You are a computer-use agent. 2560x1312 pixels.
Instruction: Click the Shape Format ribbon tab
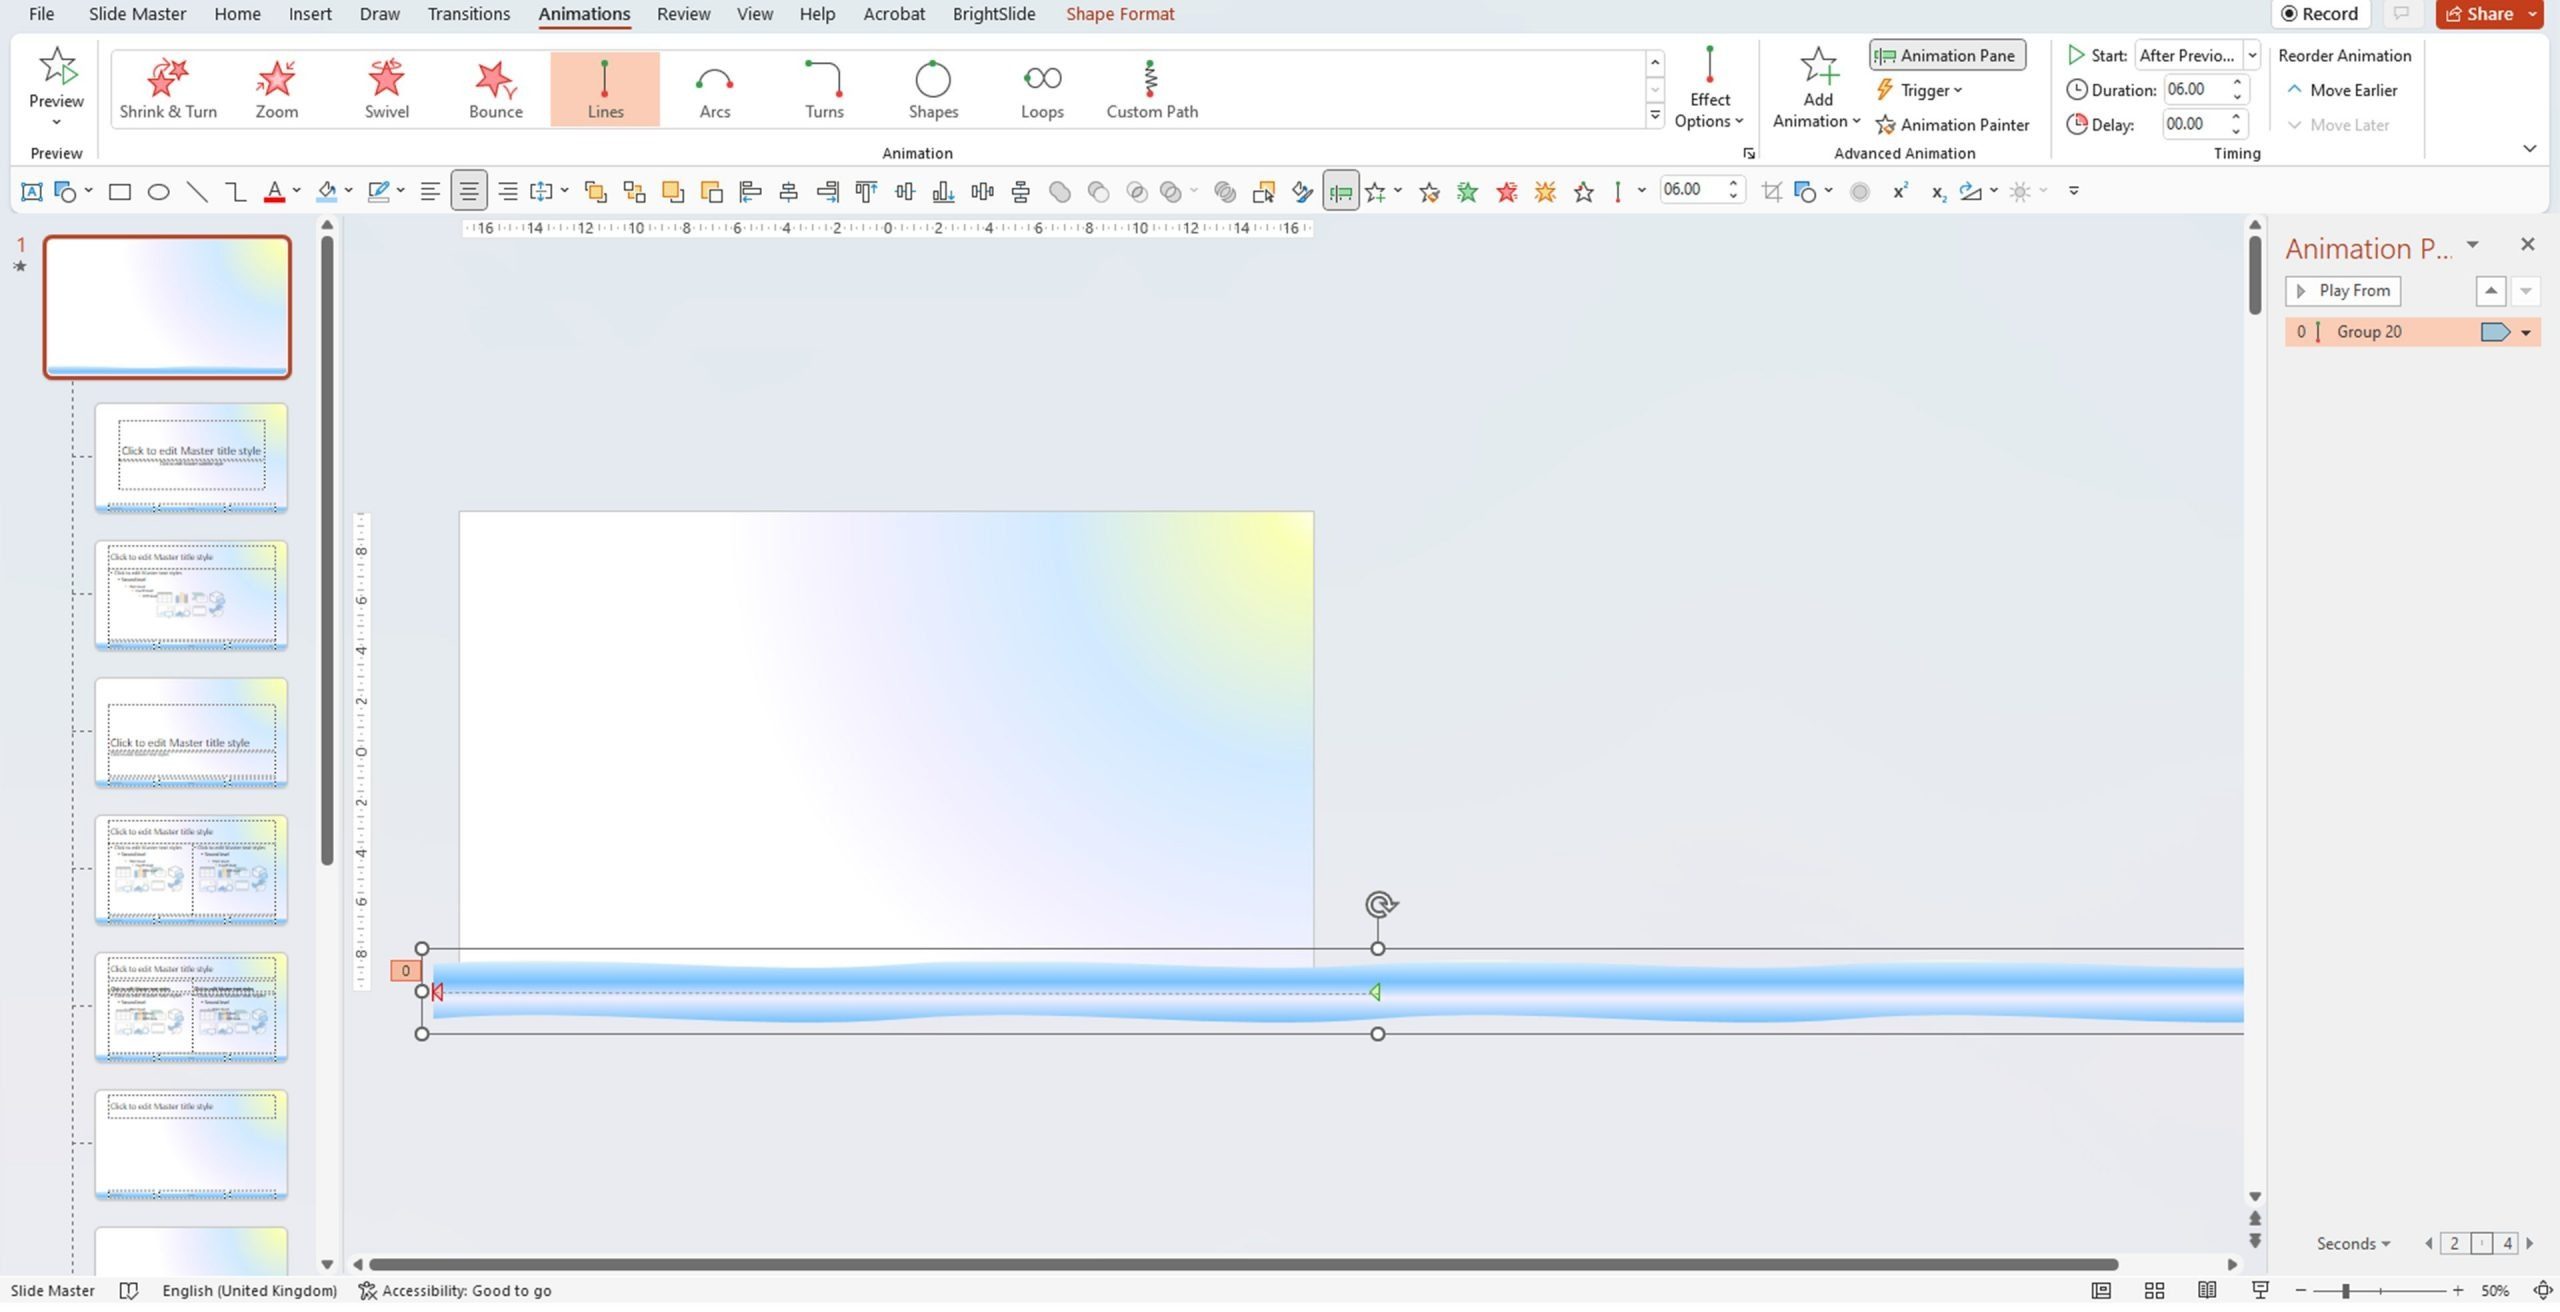(1121, 13)
